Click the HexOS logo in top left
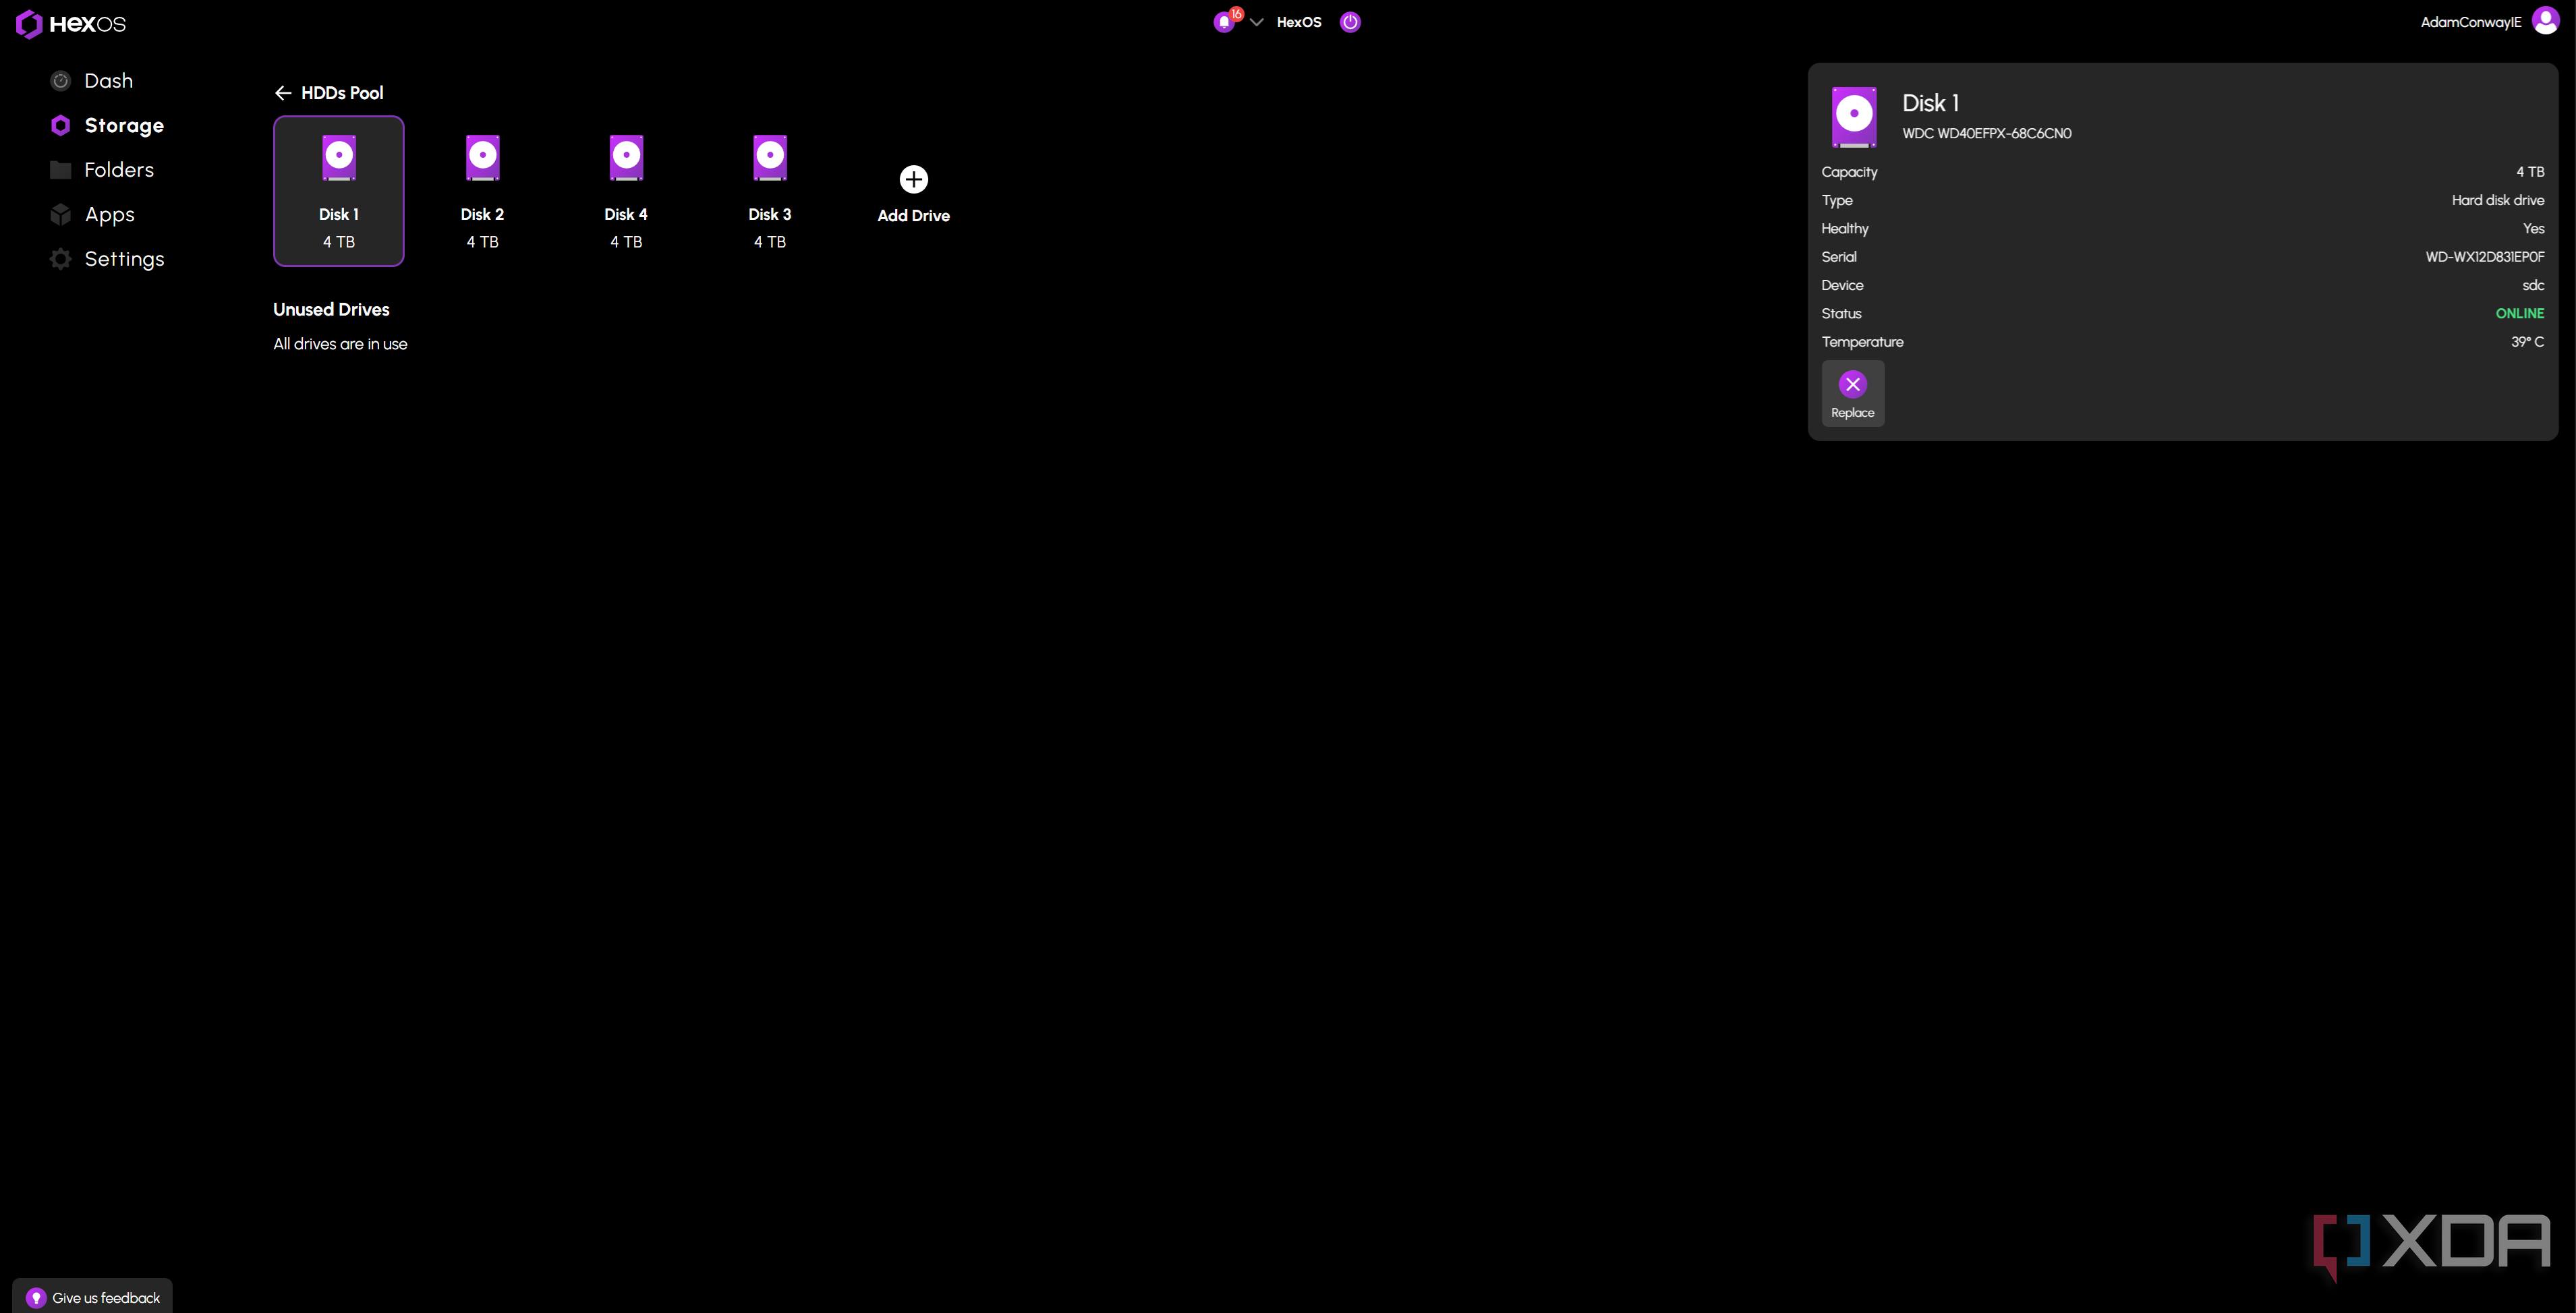Image resolution: width=2576 pixels, height=1313 pixels. point(71,24)
